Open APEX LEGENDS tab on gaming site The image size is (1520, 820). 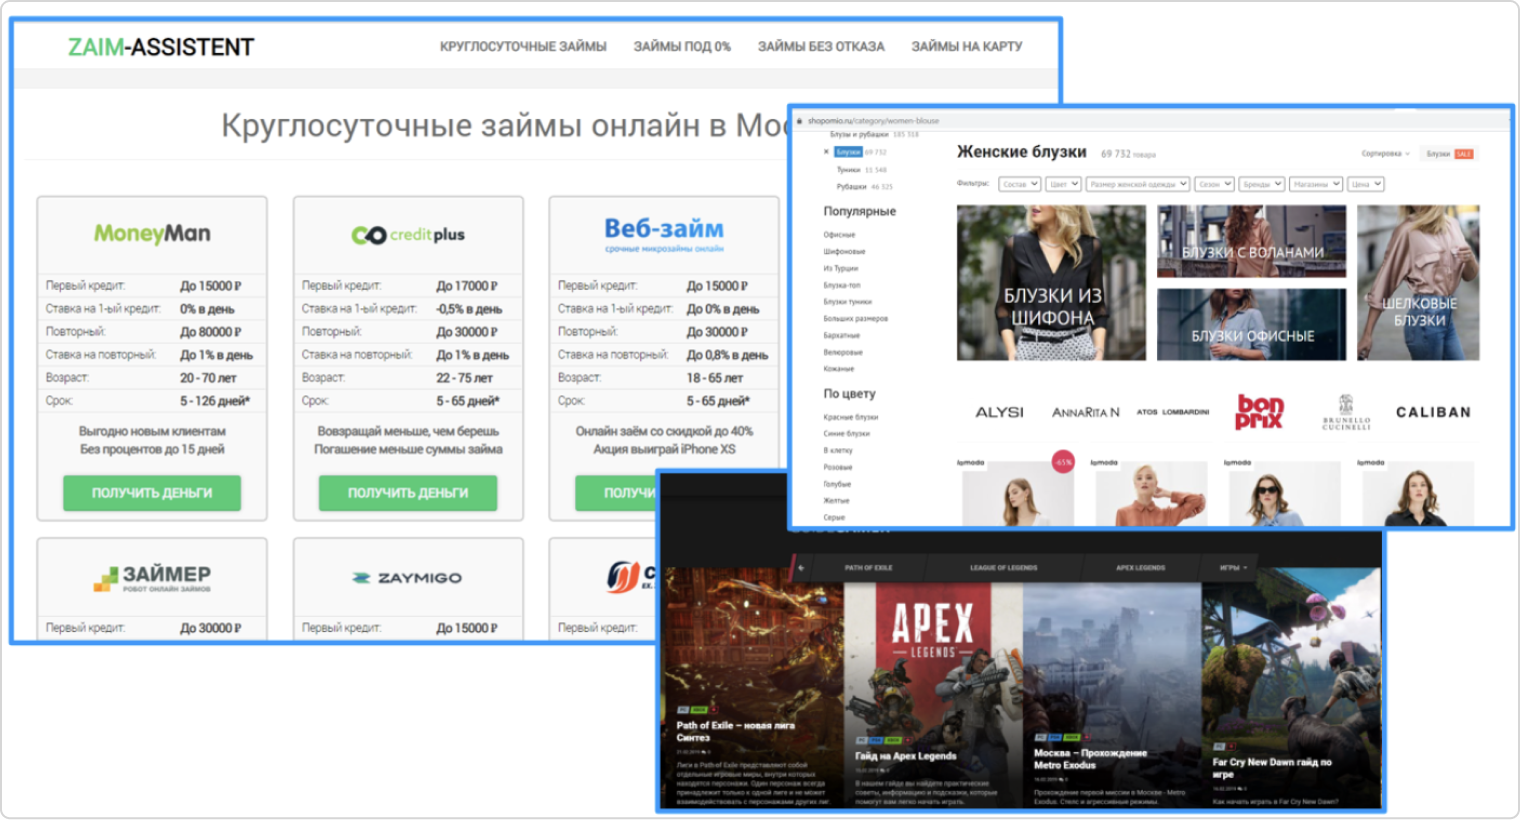(1140, 568)
